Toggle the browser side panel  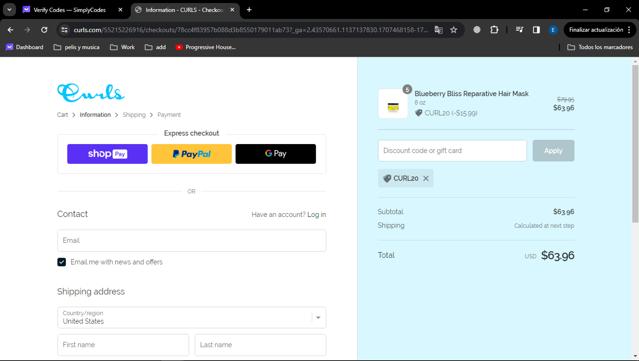coord(536,30)
